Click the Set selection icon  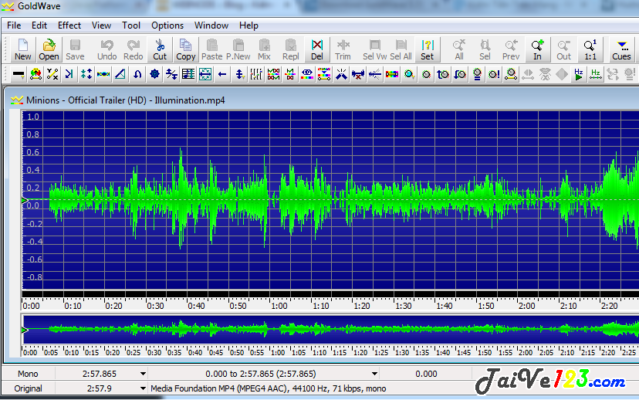tap(427, 50)
